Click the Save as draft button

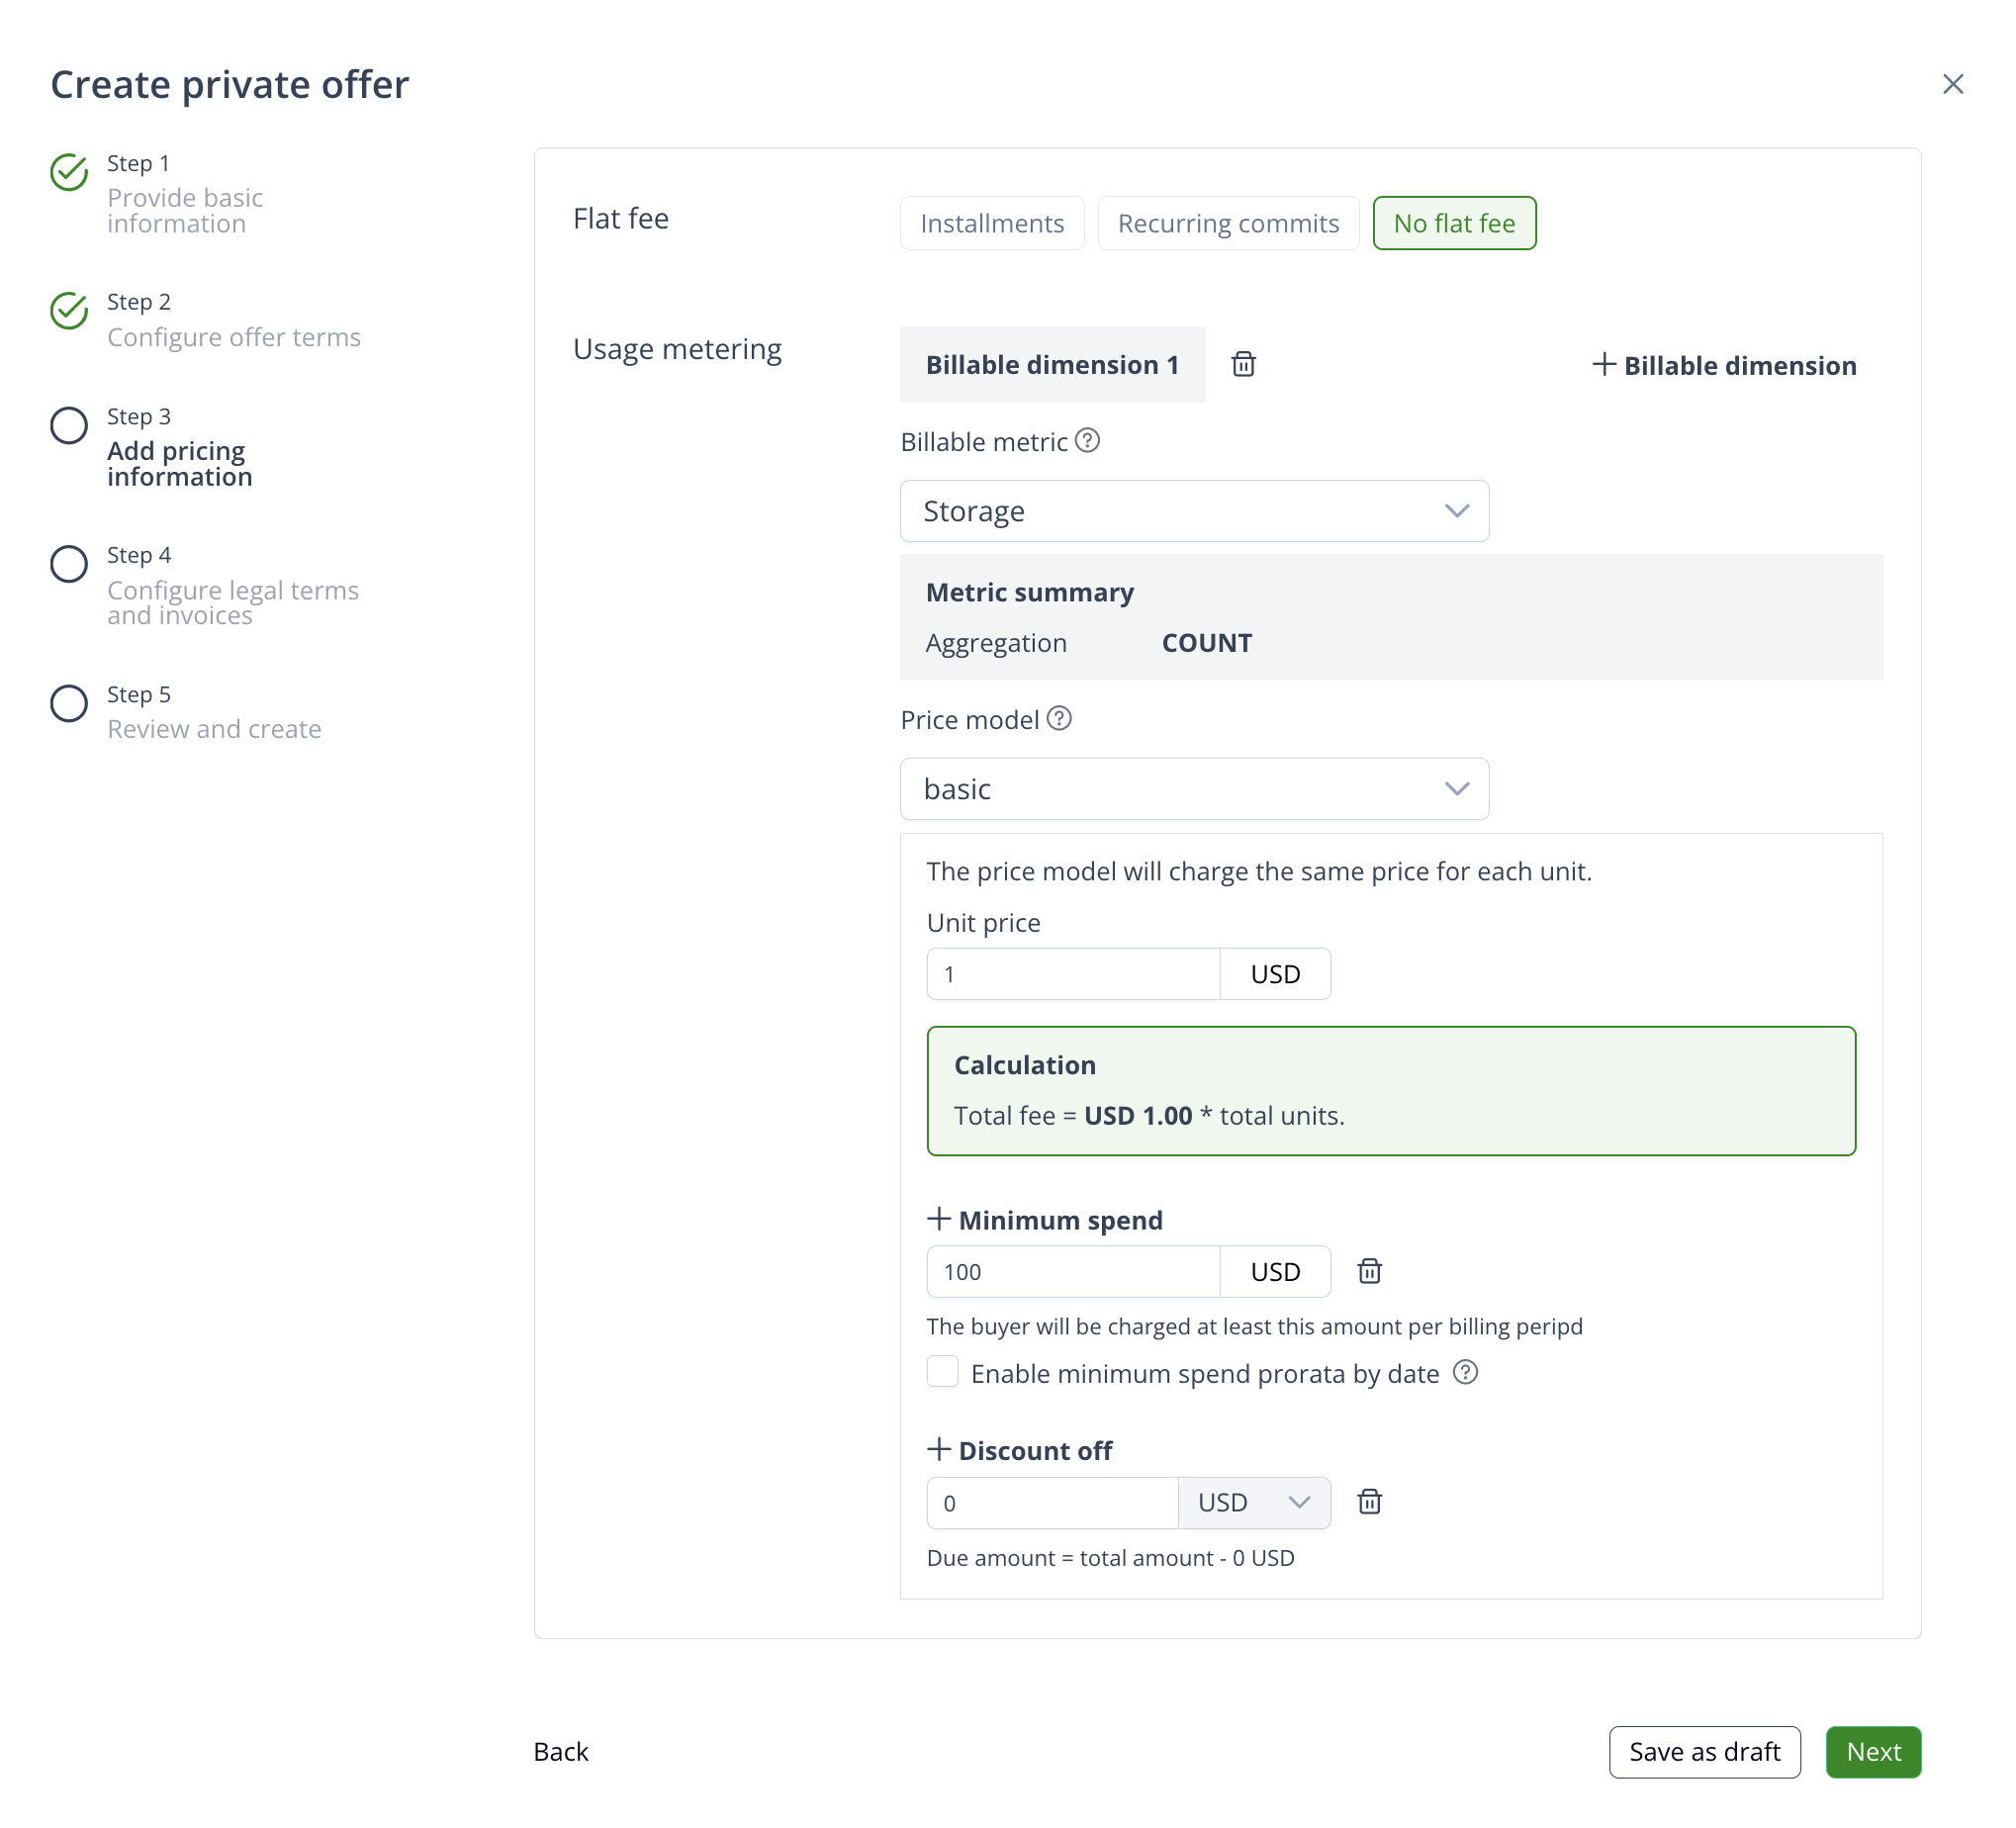click(1704, 1752)
